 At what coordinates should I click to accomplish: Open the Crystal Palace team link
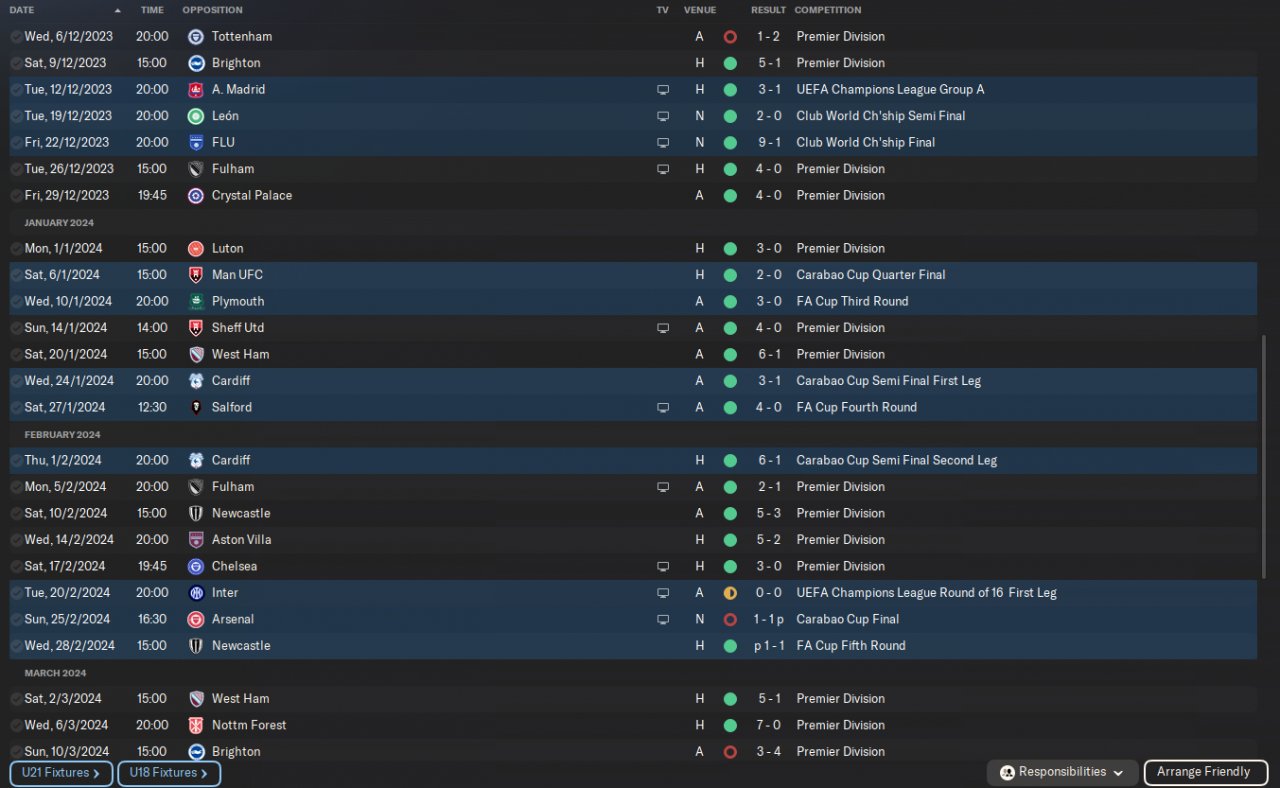pos(252,195)
